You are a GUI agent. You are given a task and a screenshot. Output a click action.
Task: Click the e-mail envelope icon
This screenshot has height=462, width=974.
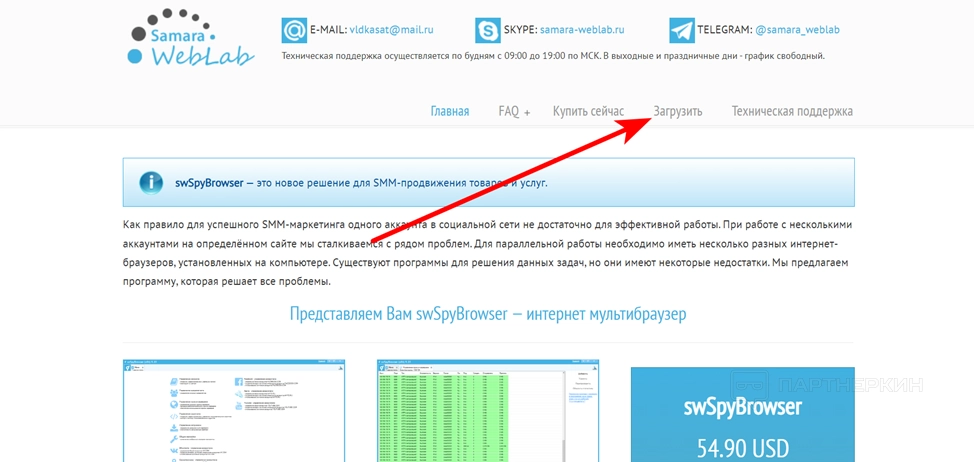[x=294, y=30]
